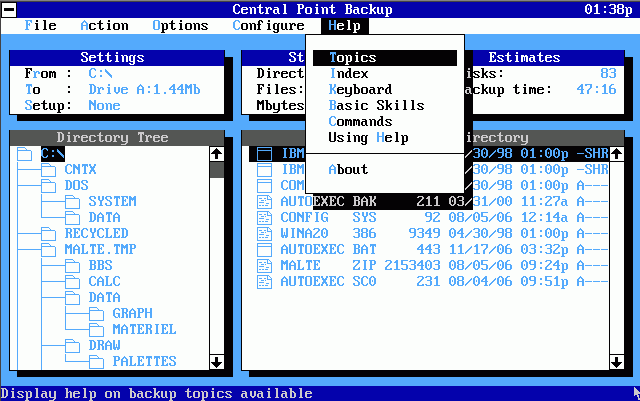Open the File menu
Viewport: 640px width, 401px height.
(40, 25)
